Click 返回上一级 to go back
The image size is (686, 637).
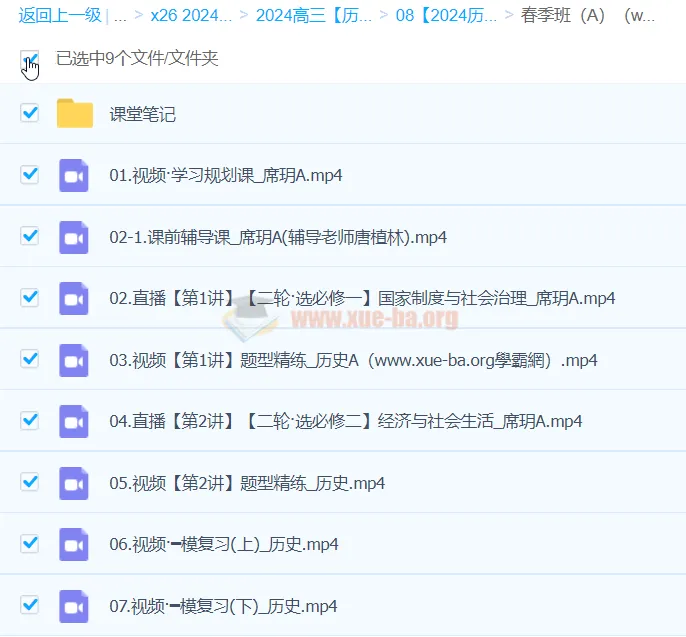click(x=59, y=15)
